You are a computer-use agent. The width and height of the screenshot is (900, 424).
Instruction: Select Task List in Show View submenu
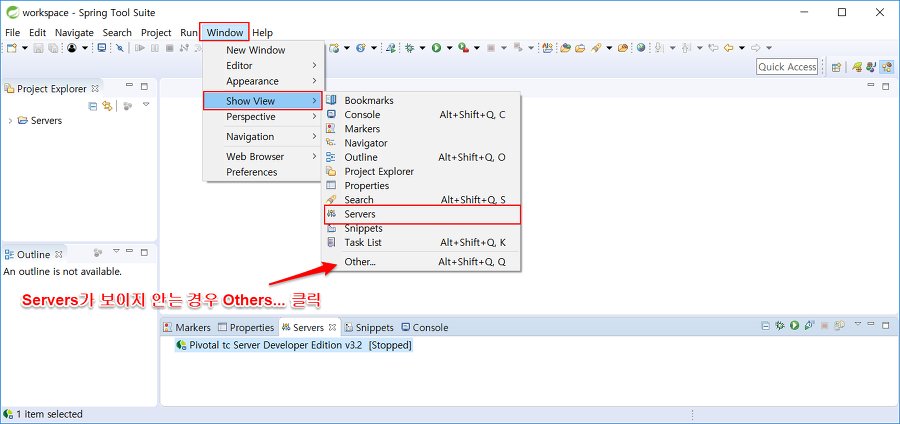click(x=422, y=243)
